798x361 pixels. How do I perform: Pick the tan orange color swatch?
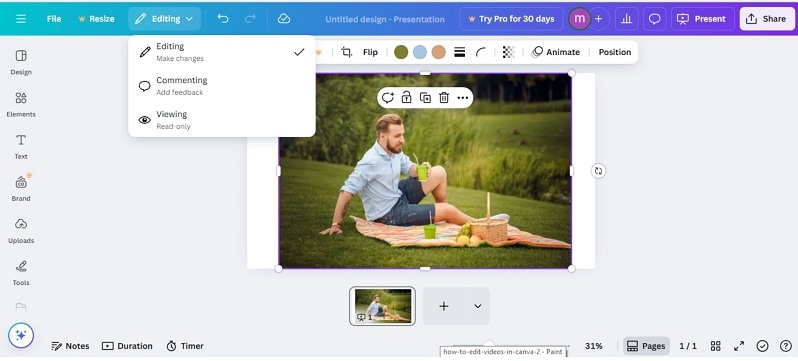439,52
